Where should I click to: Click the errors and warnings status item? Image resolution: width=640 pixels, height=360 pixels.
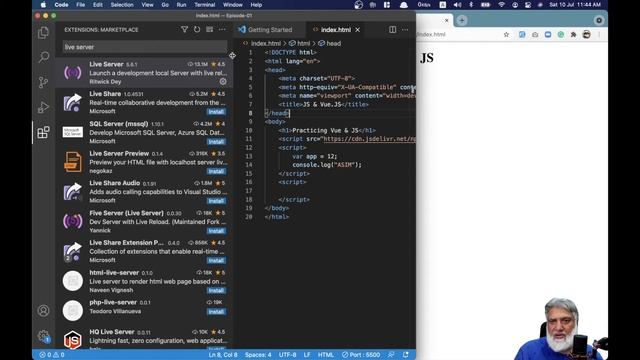point(52,355)
